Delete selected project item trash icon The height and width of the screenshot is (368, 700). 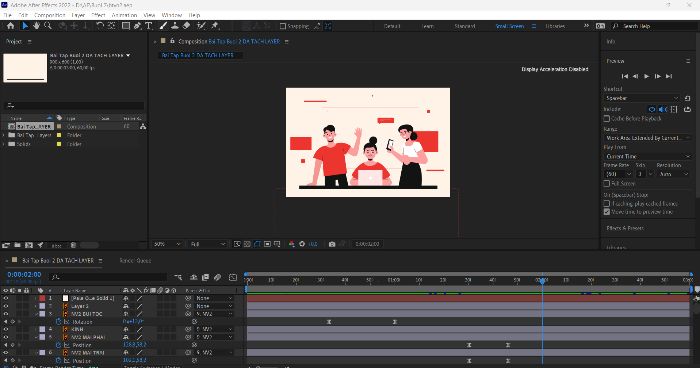[x=73, y=245]
